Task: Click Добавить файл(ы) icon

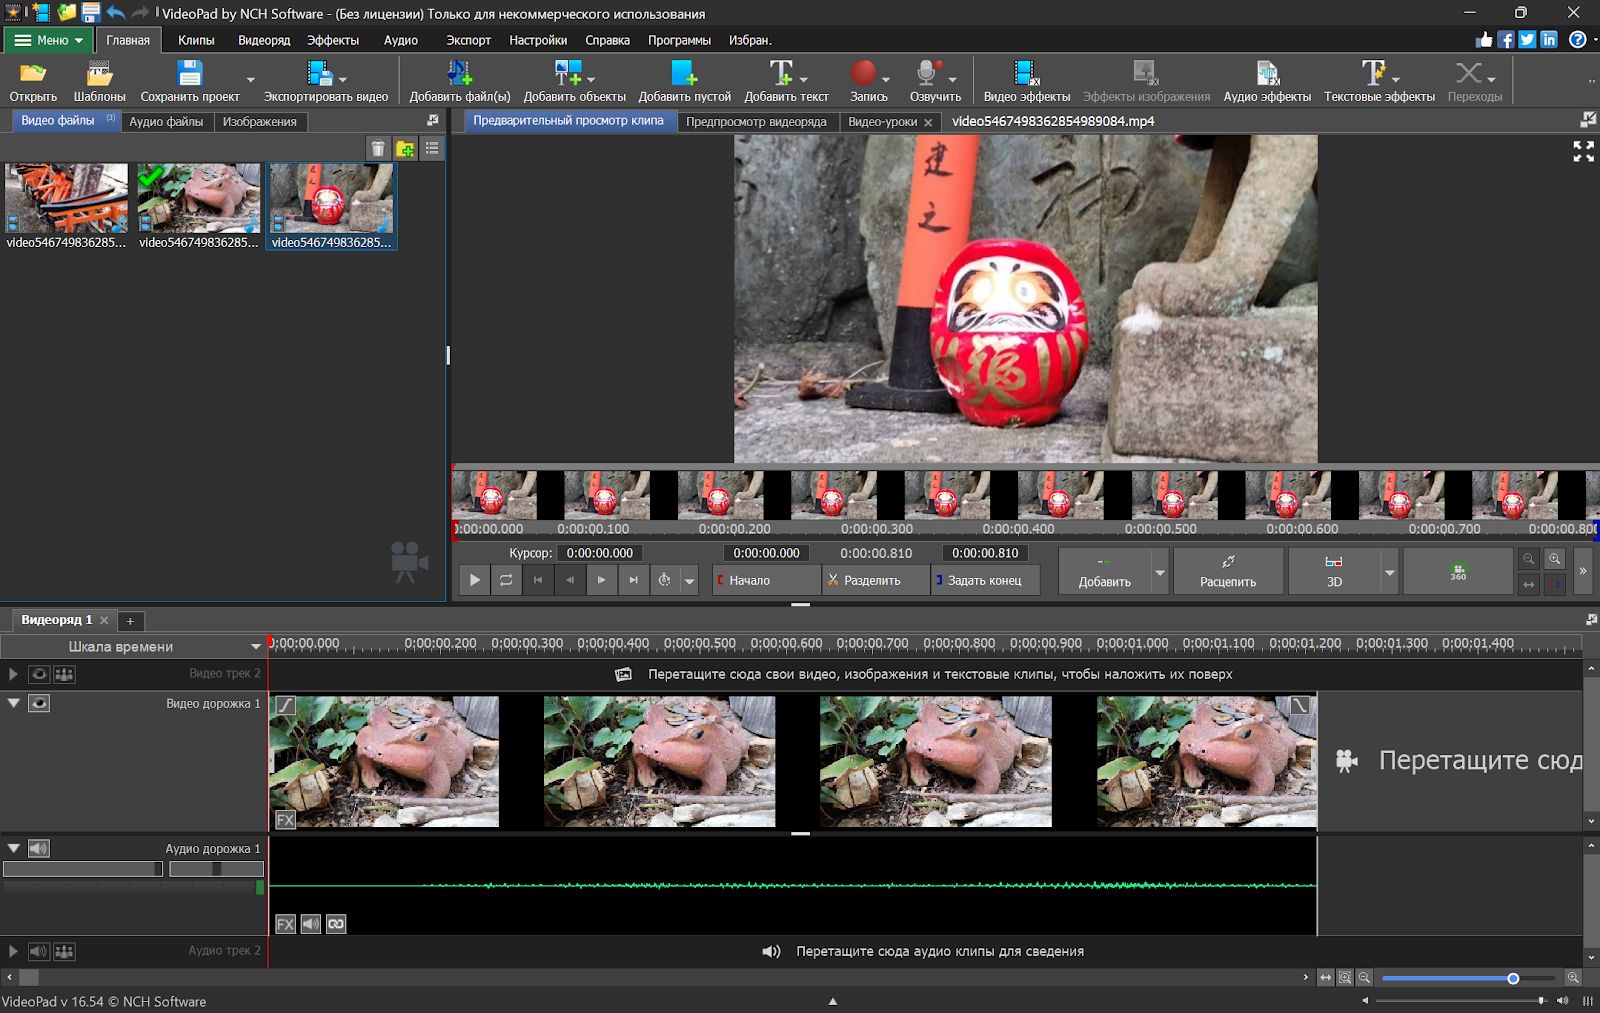Action: [459, 81]
